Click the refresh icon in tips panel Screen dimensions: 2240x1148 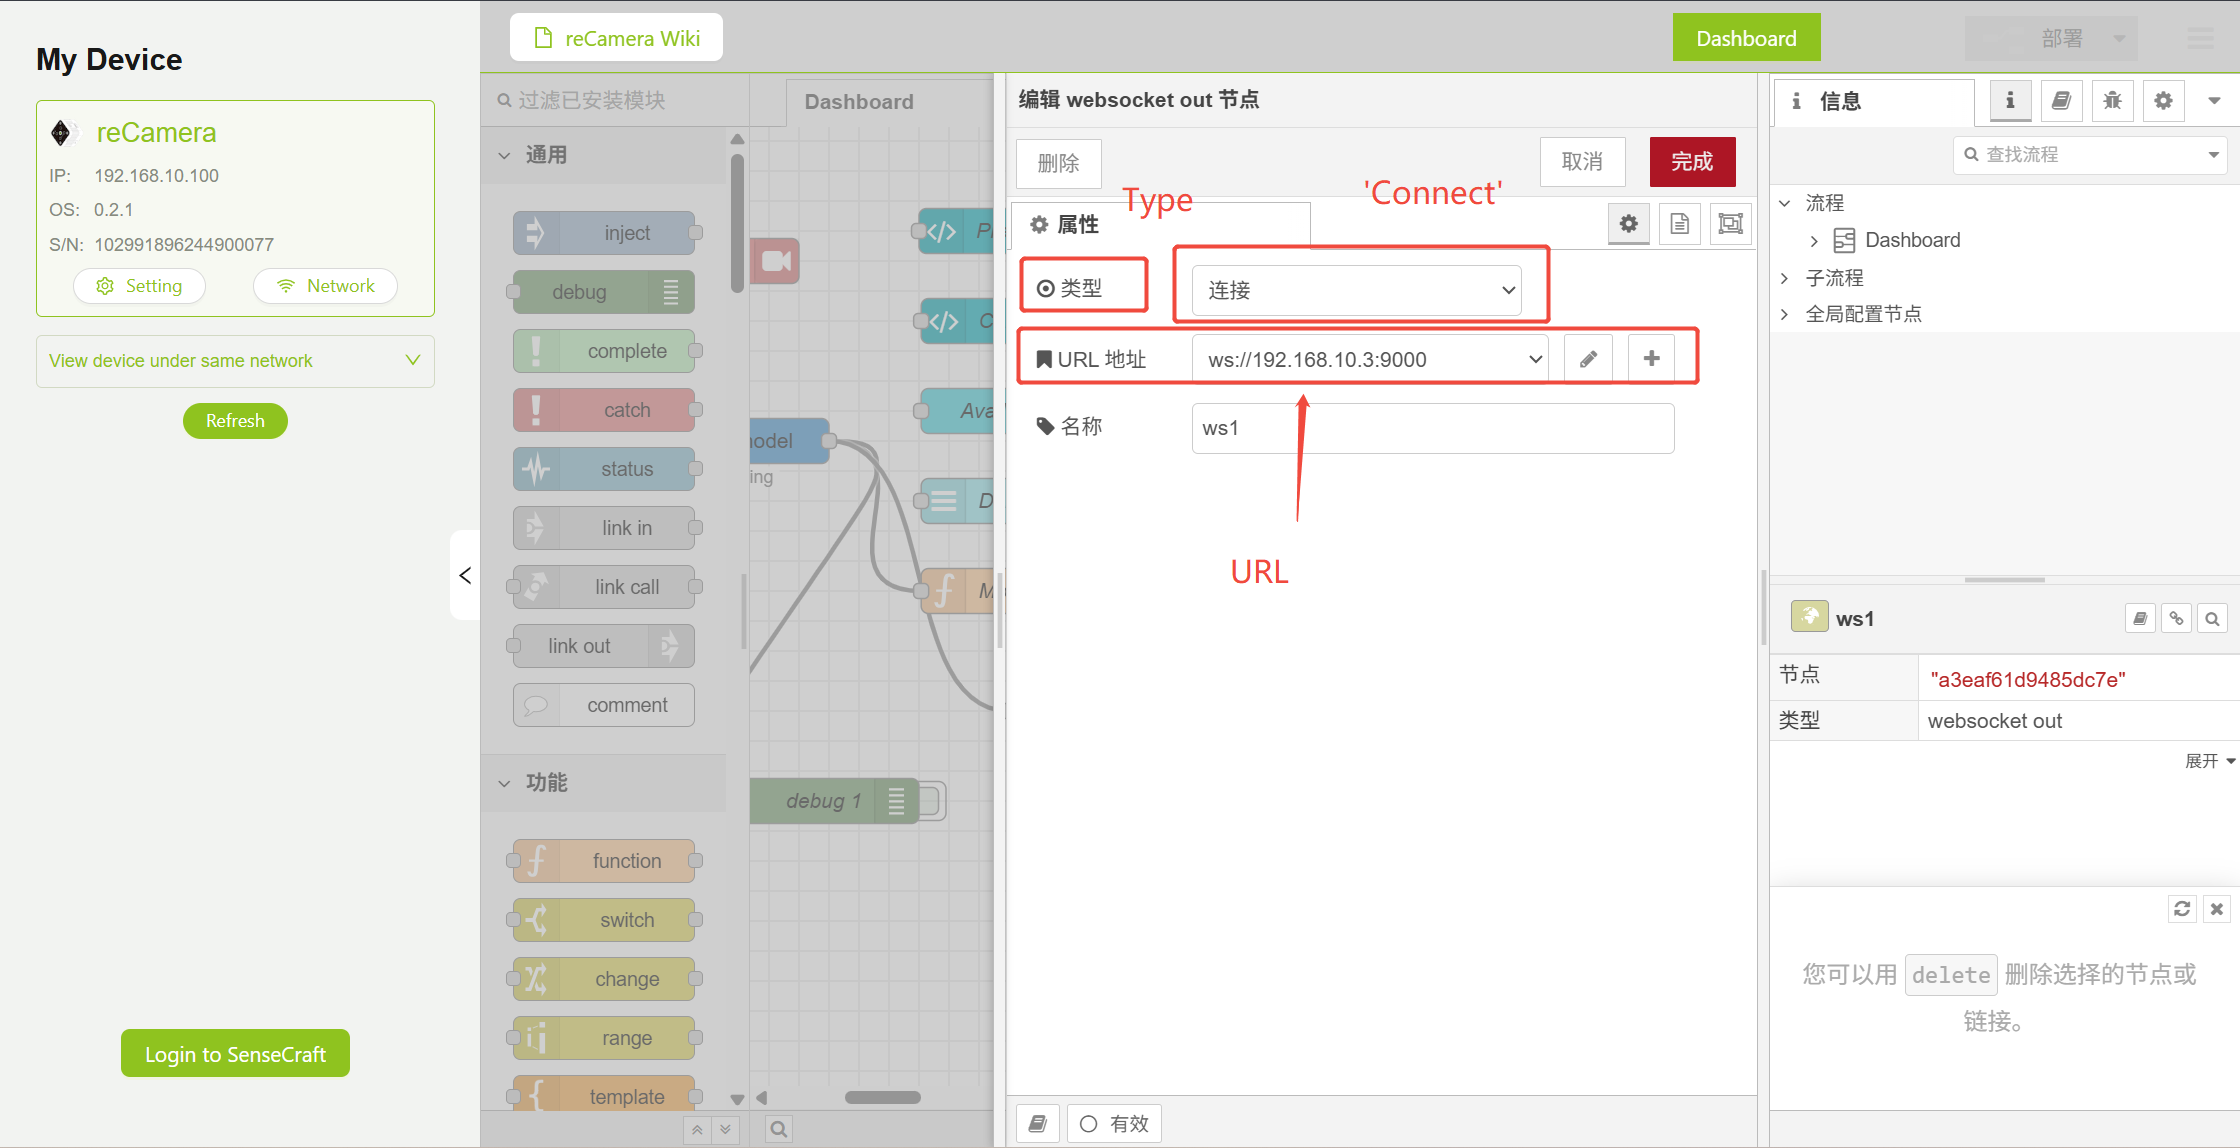[x=2182, y=908]
